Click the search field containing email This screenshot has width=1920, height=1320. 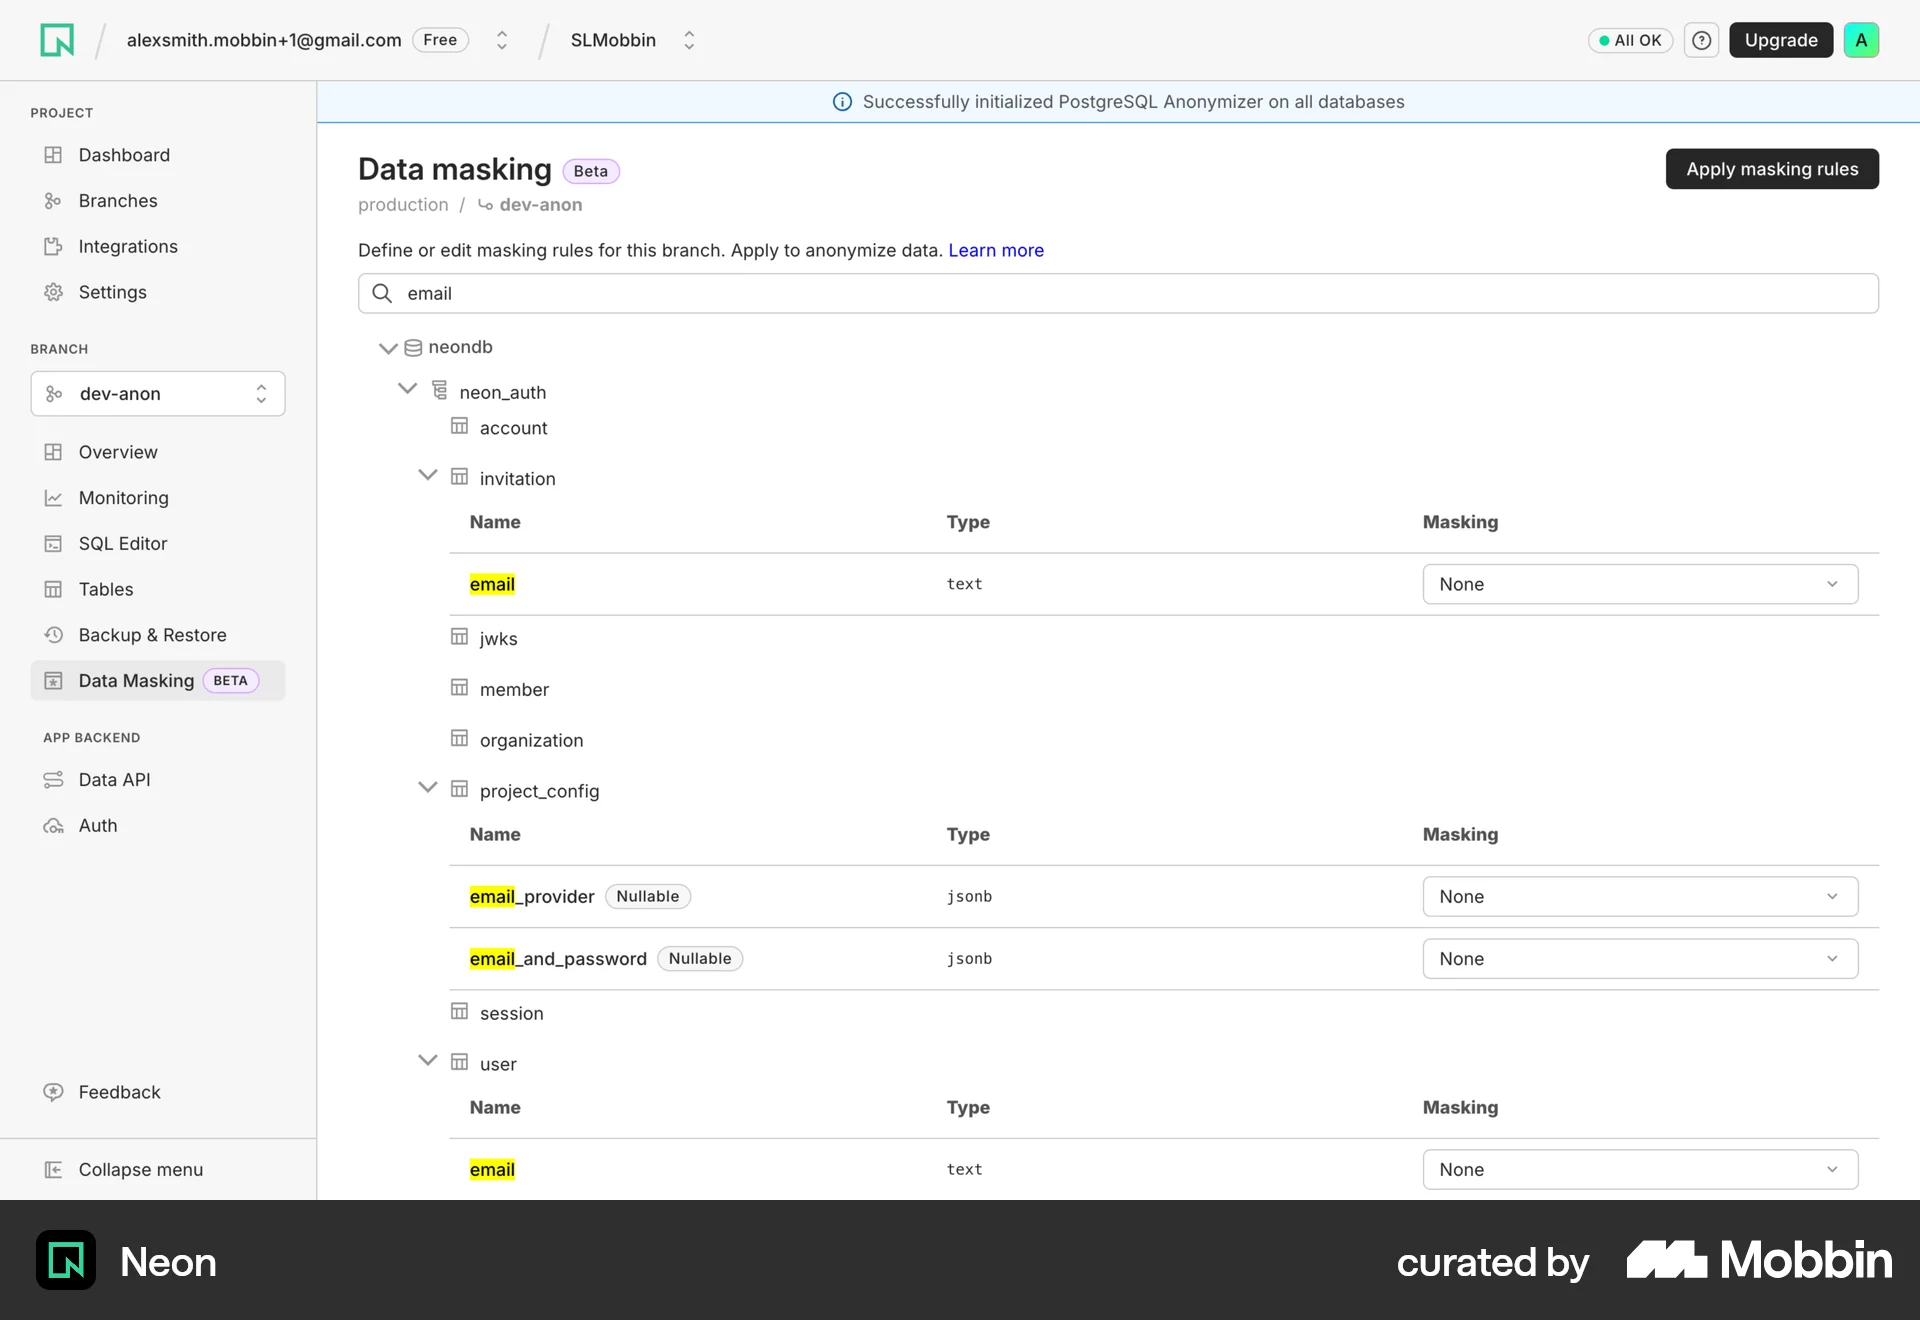1118,293
